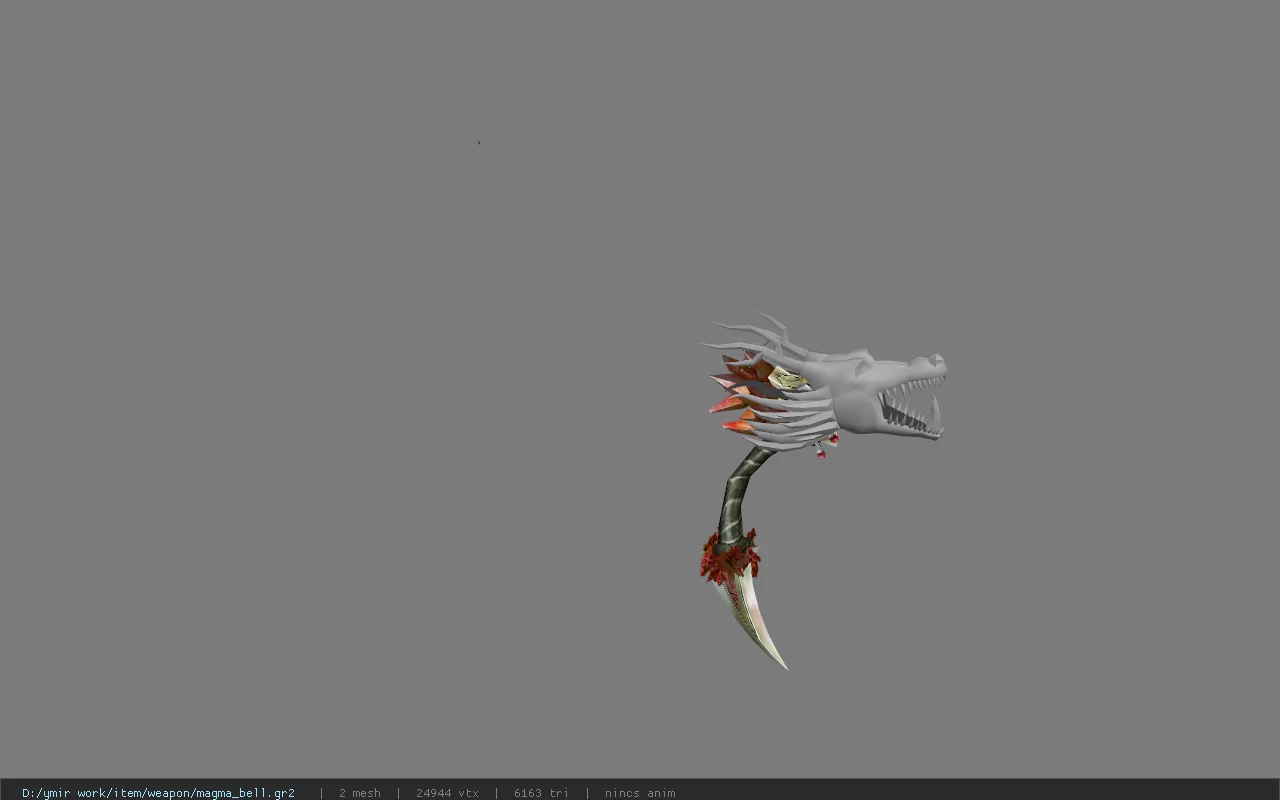
Task: Select the dragon head mesh in viewport
Action: pos(850,390)
